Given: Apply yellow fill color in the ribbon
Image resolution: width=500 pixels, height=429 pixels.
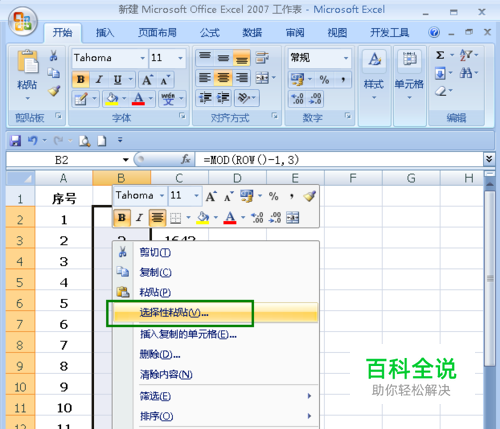Looking at the screenshot, I should coord(112,99).
